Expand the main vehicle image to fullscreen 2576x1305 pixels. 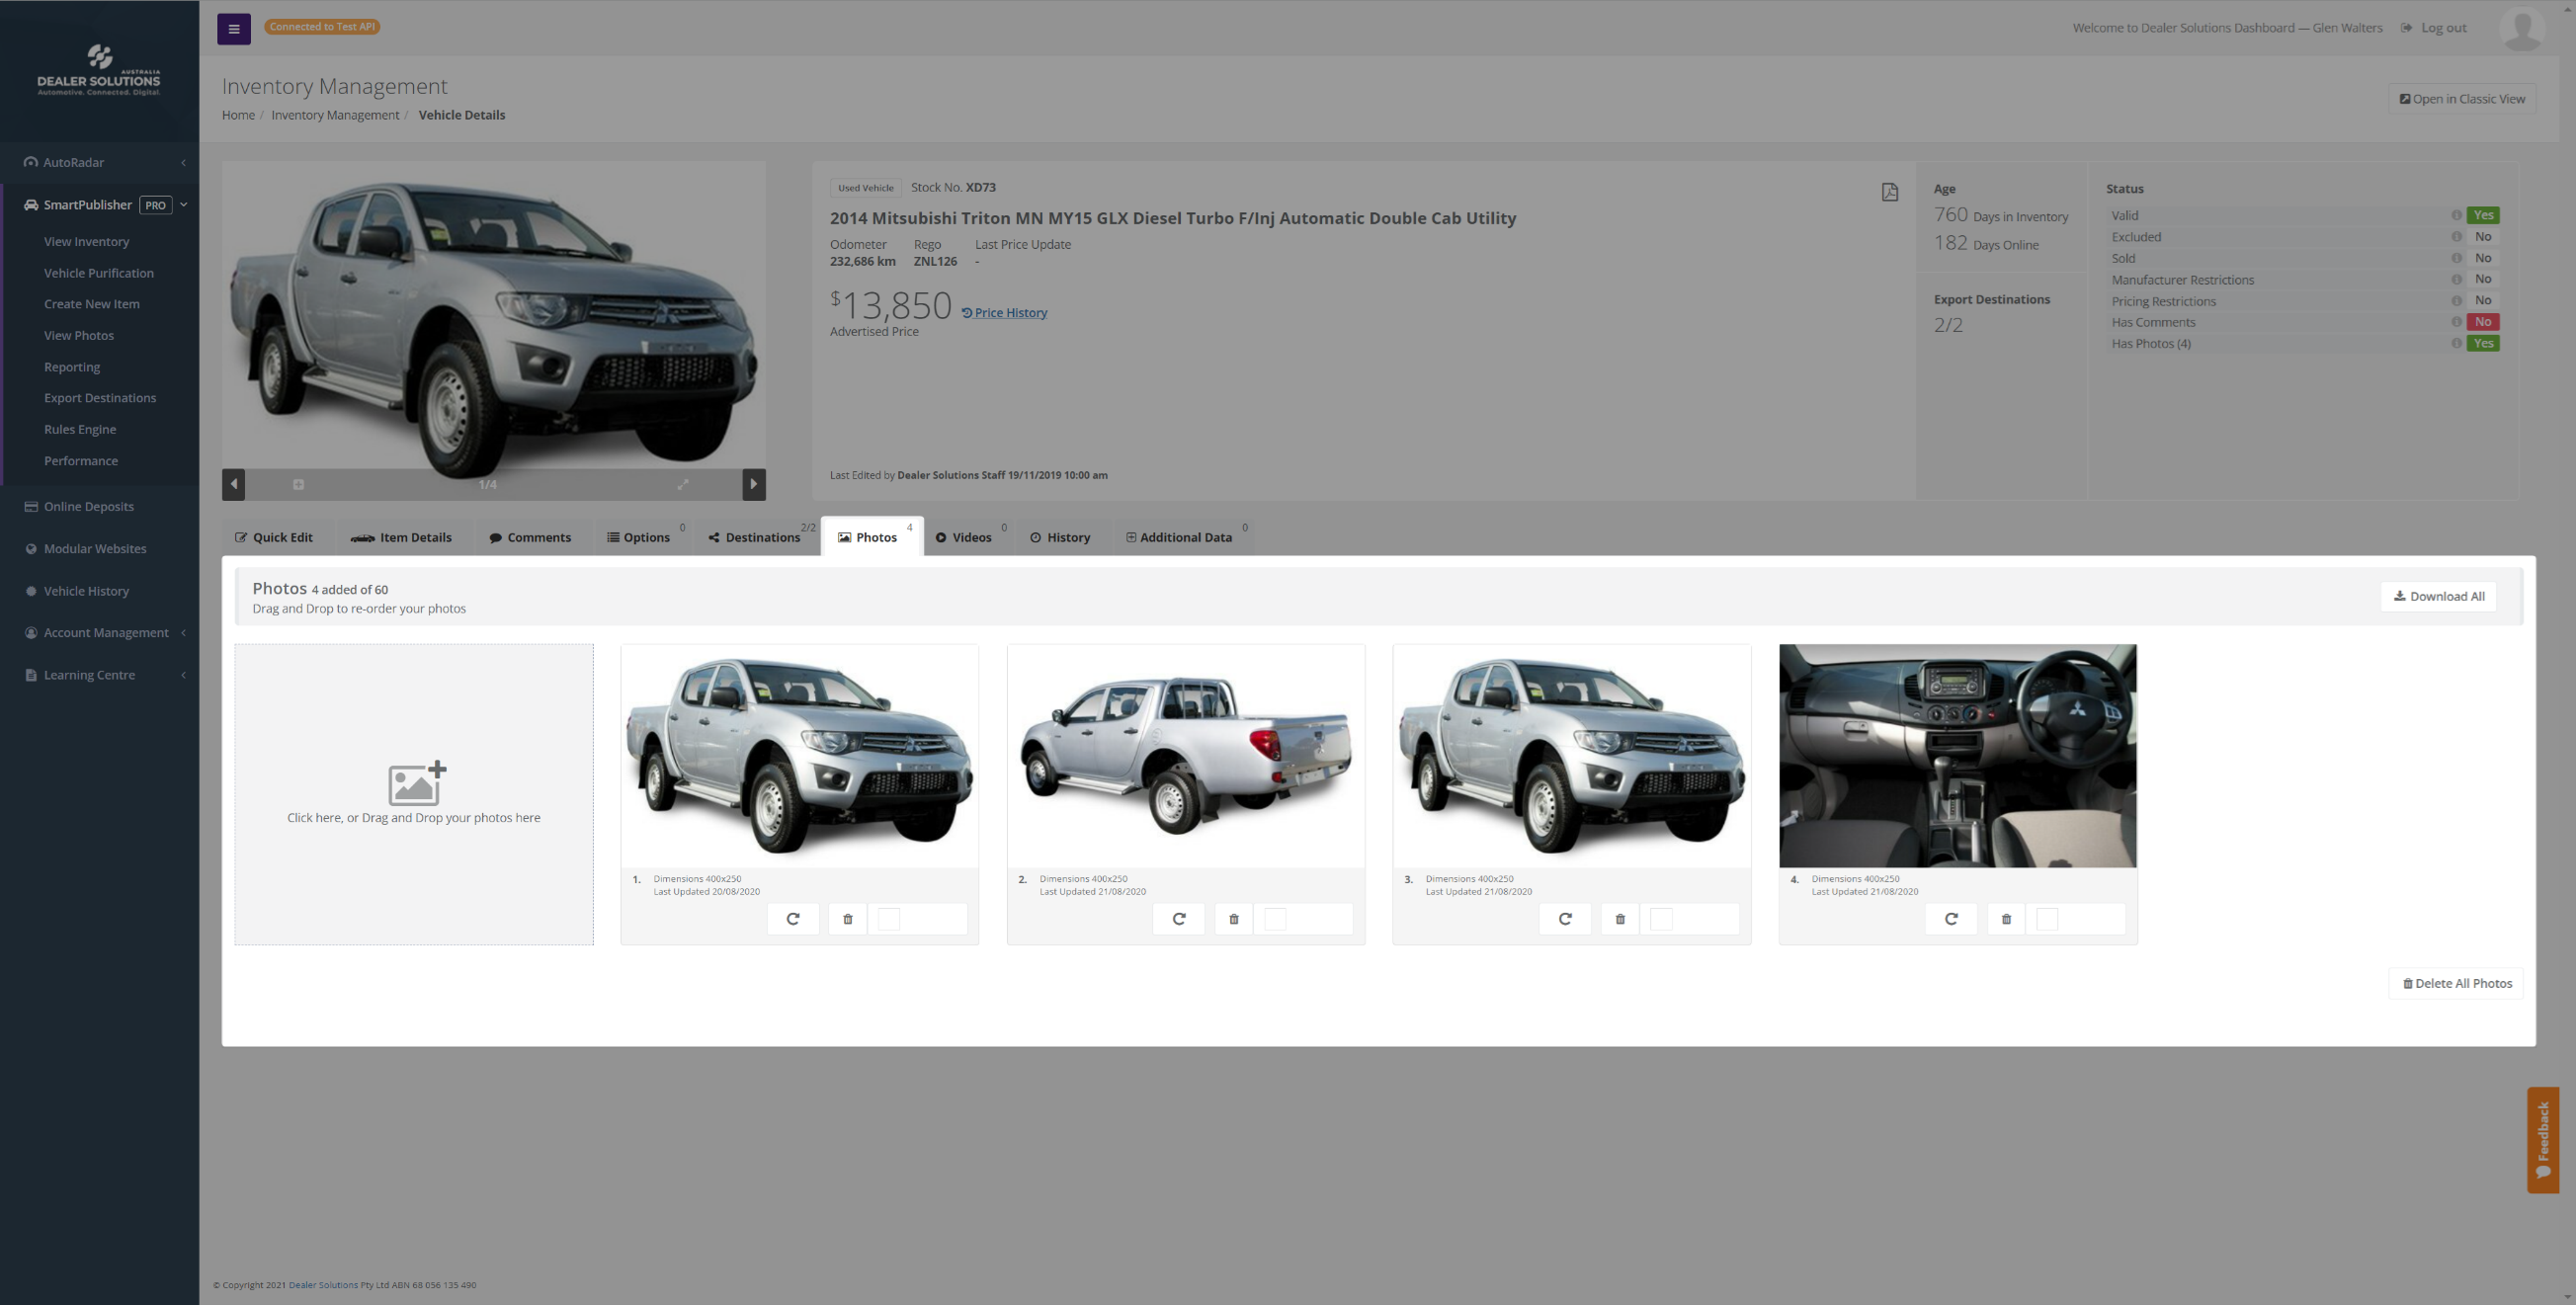click(x=683, y=484)
